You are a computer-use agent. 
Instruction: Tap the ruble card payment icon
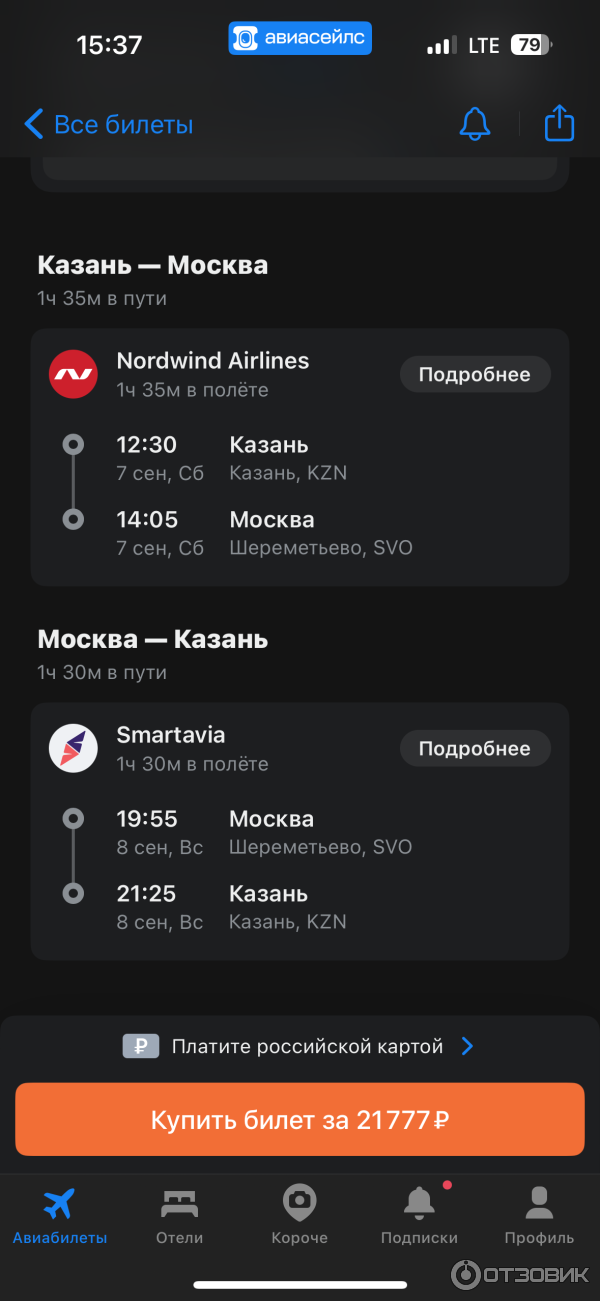(x=141, y=1046)
